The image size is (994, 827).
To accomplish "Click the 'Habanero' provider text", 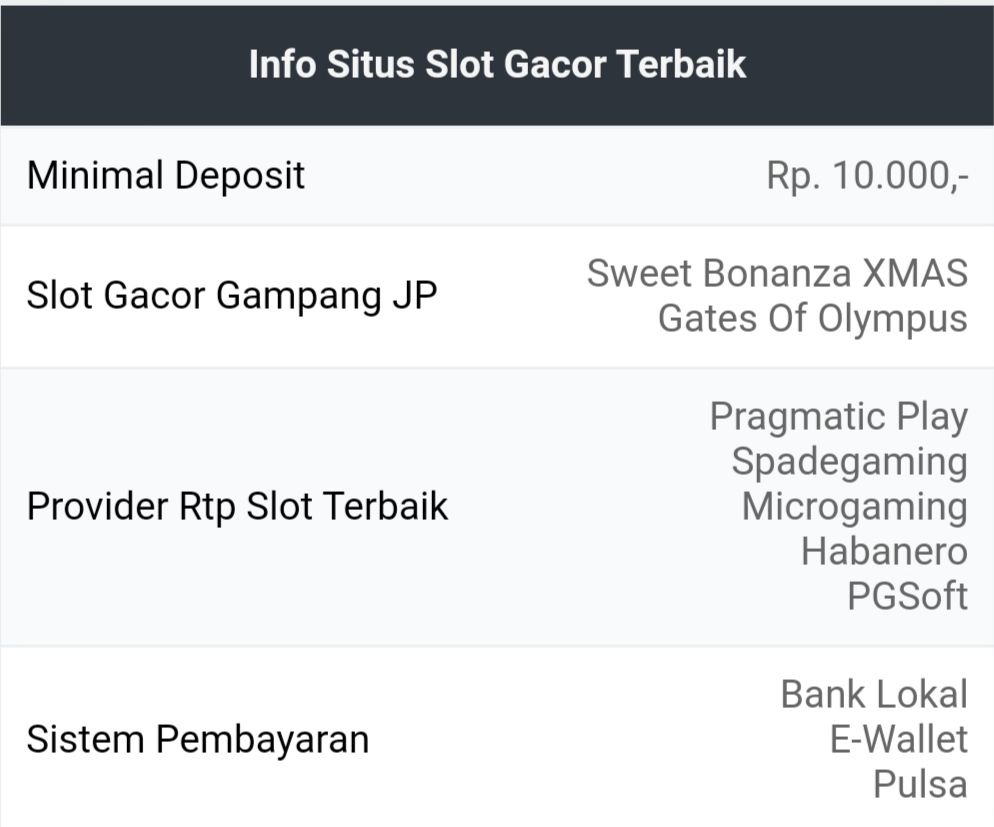I will click(x=884, y=551).
